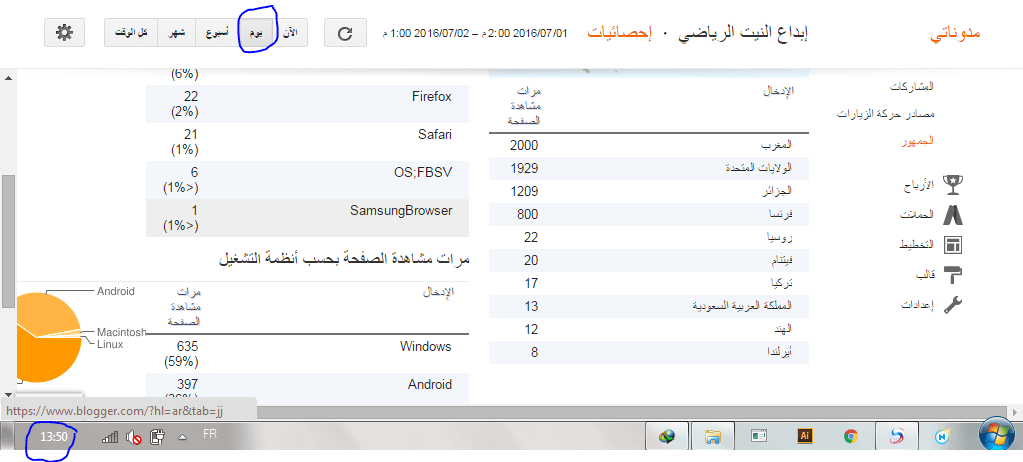This screenshot has height=462, width=1023.
Task: Open Layout via the layout grid icon
Action: 953,245
